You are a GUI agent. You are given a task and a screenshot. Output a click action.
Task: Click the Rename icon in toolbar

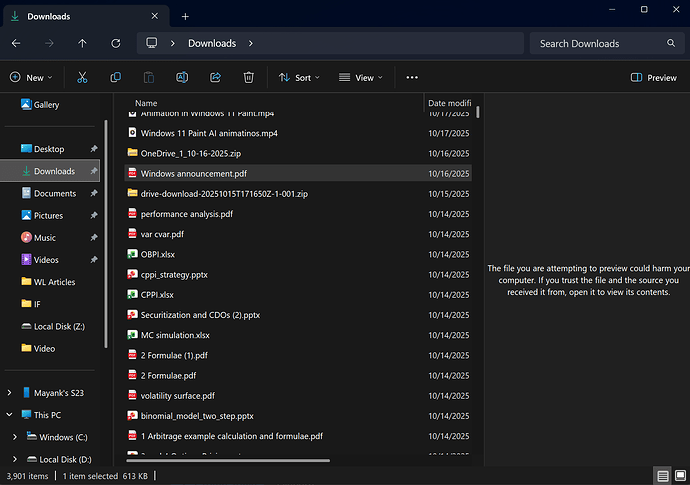[182, 77]
